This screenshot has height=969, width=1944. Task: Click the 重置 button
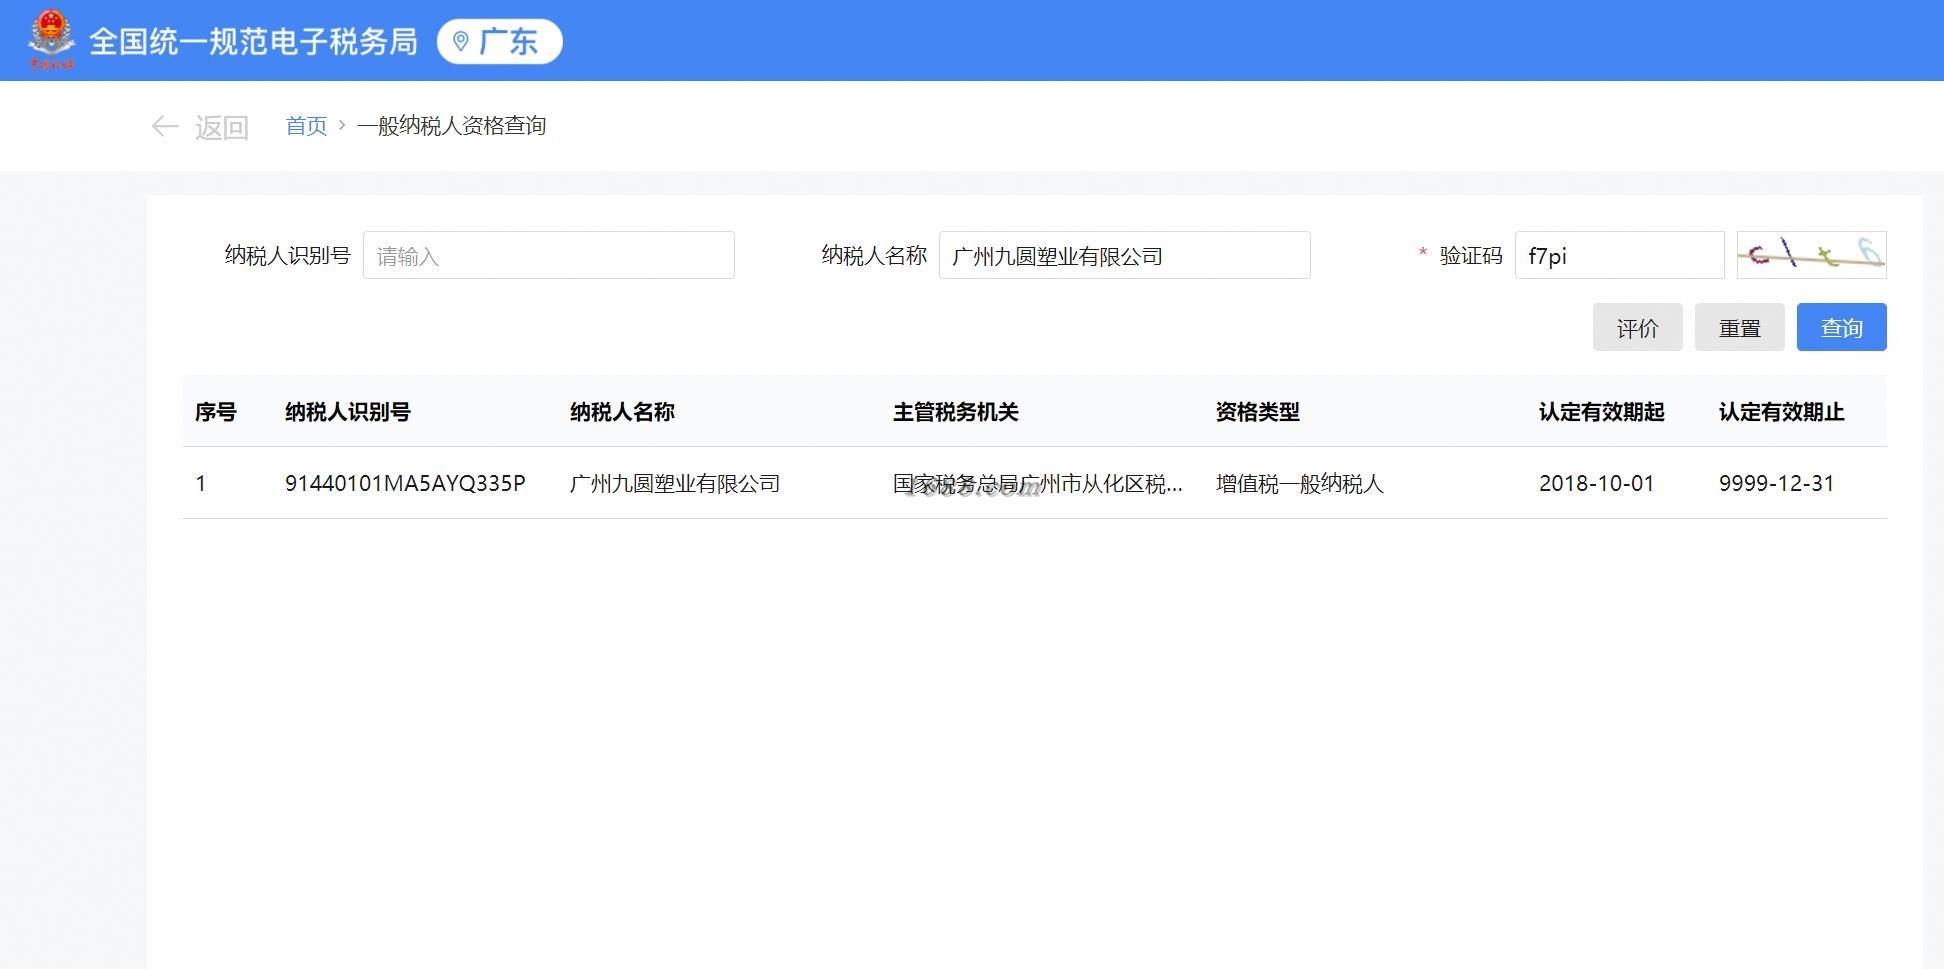(x=1740, y=327)
